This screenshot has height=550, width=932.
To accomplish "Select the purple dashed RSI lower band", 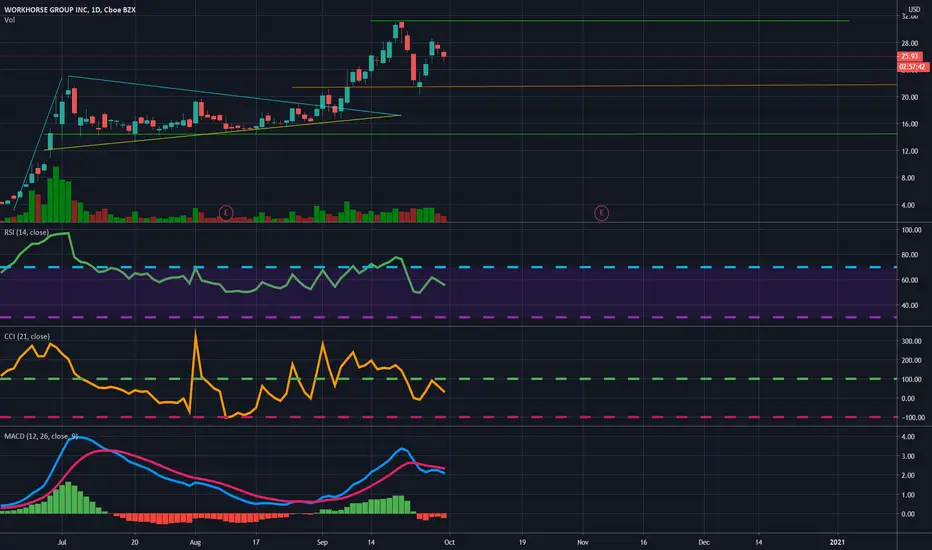I will click(x=448, y=317).
